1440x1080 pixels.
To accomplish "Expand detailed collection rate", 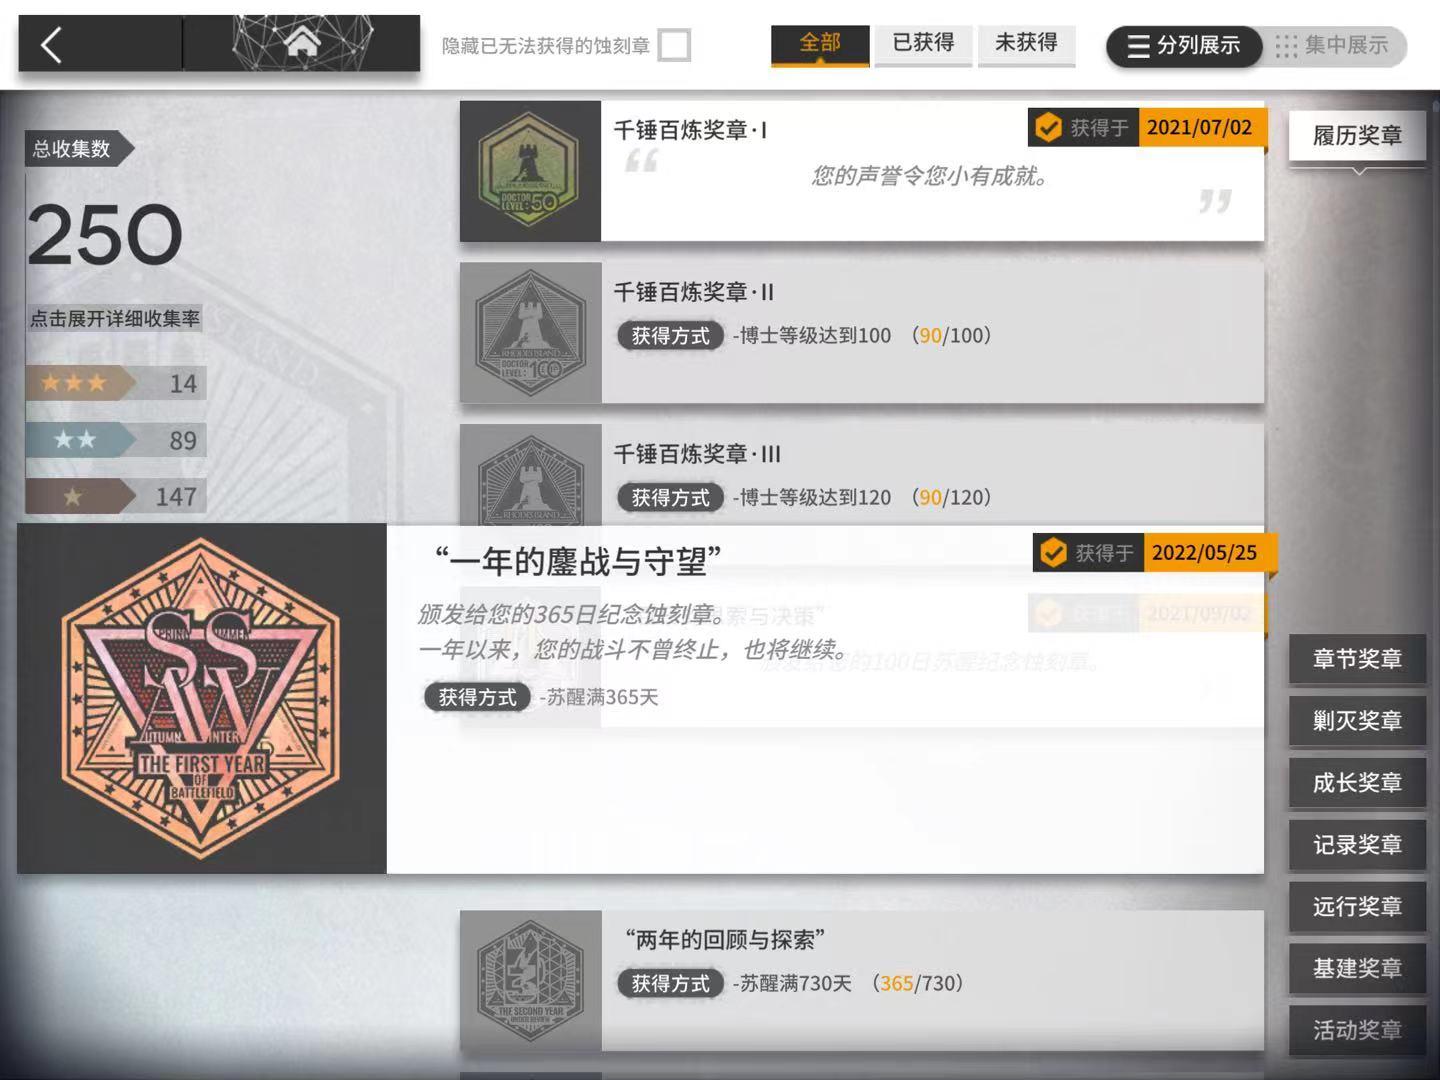I will pos(115,319).
